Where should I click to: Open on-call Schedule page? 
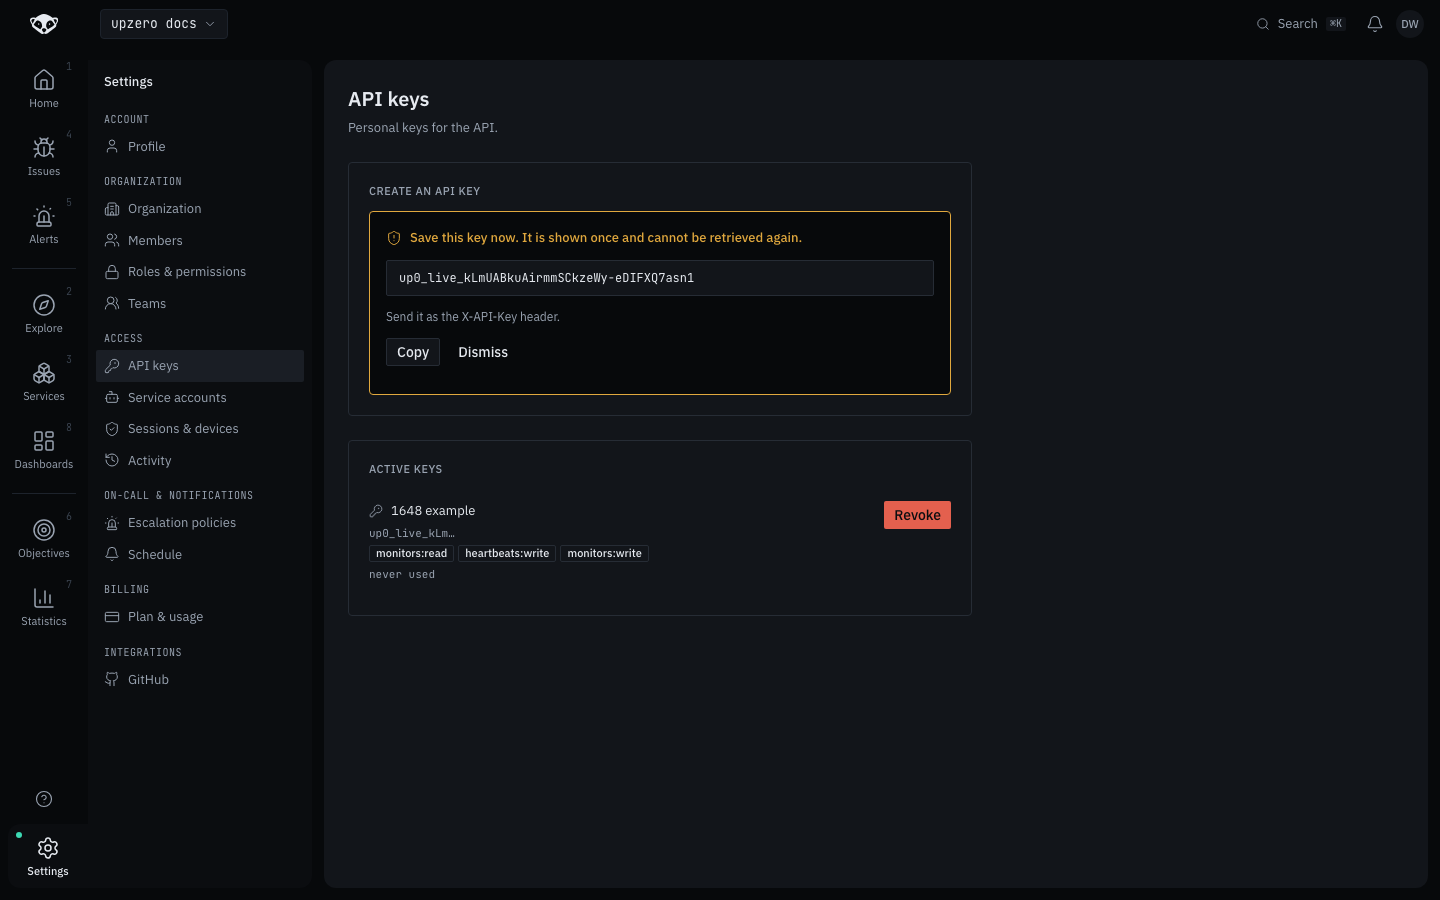[x=200, y=555]
